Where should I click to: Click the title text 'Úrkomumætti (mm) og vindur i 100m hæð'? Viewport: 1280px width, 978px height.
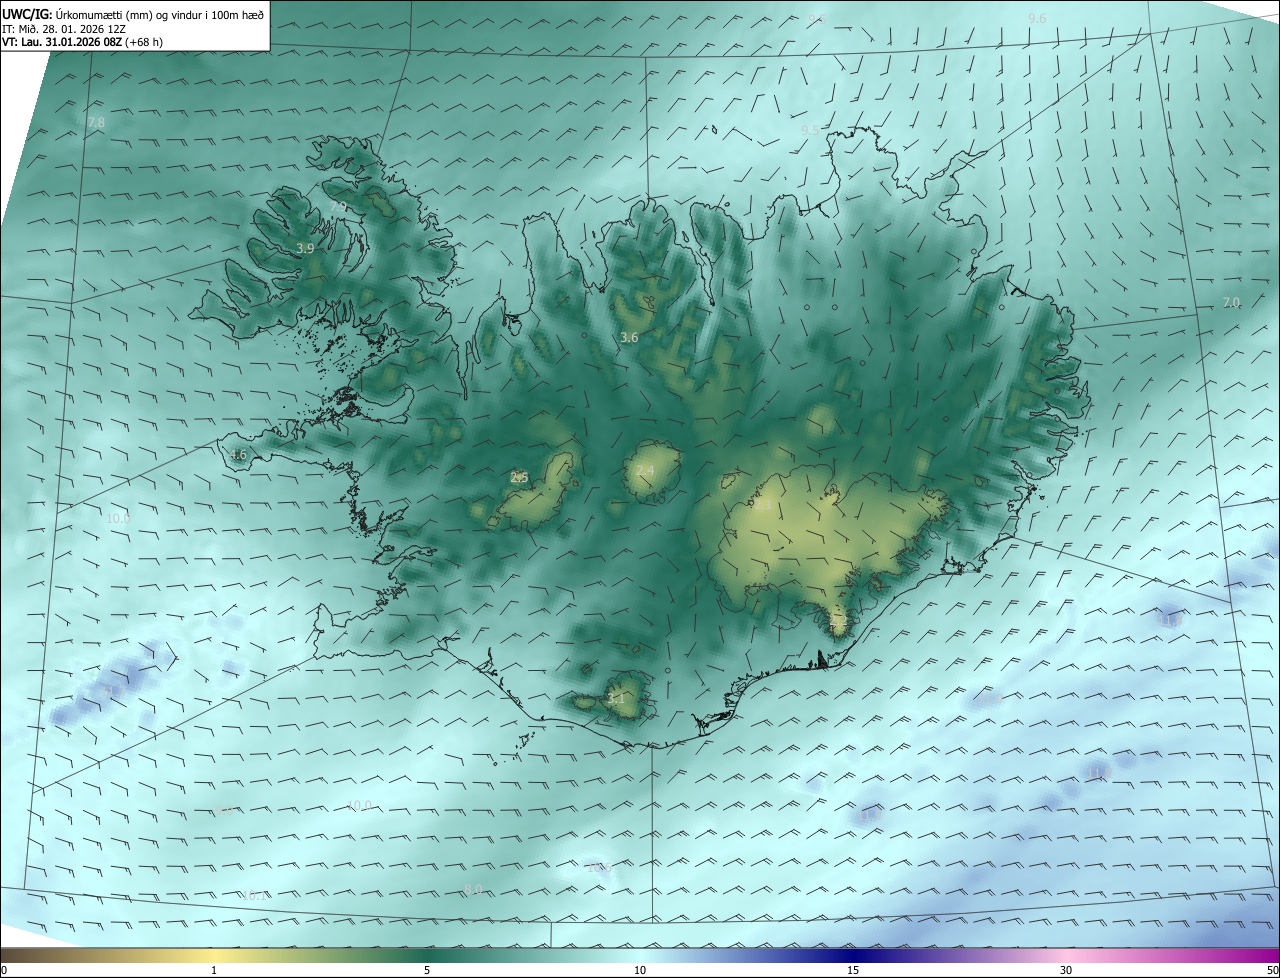pyautogui.click(x=159, y=14)
